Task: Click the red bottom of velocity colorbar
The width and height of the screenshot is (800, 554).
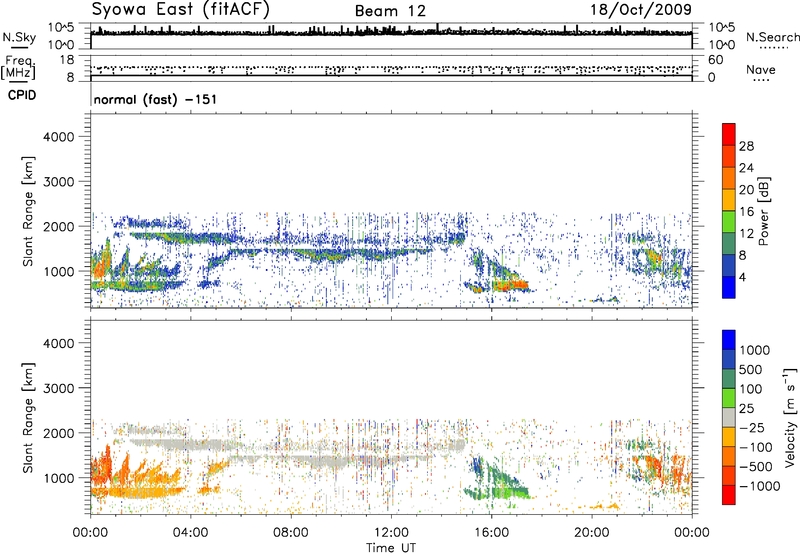Action: (x=729, y=495)
